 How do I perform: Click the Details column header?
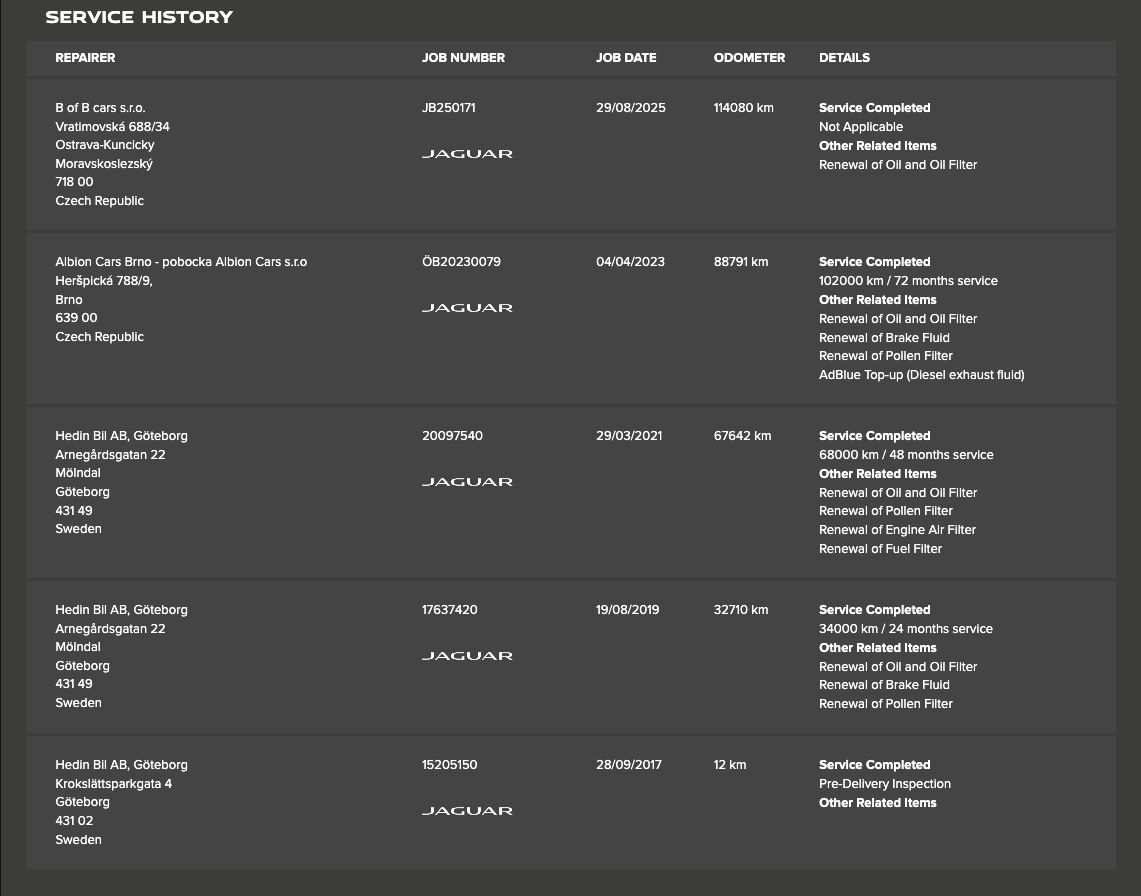coord(844,58)
